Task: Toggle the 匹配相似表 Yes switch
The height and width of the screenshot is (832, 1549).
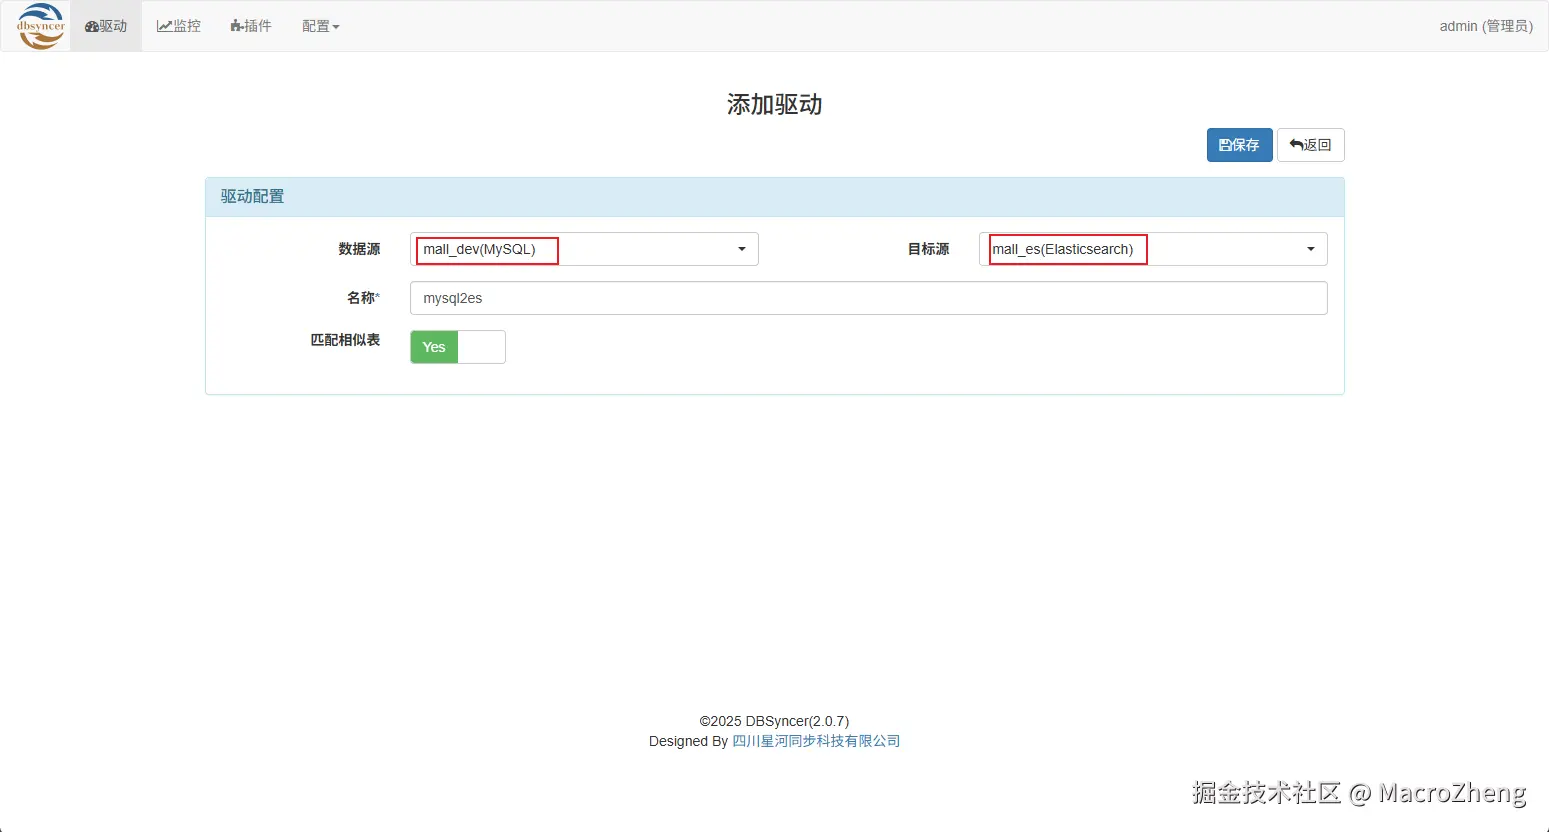Action: pos(458,347)
